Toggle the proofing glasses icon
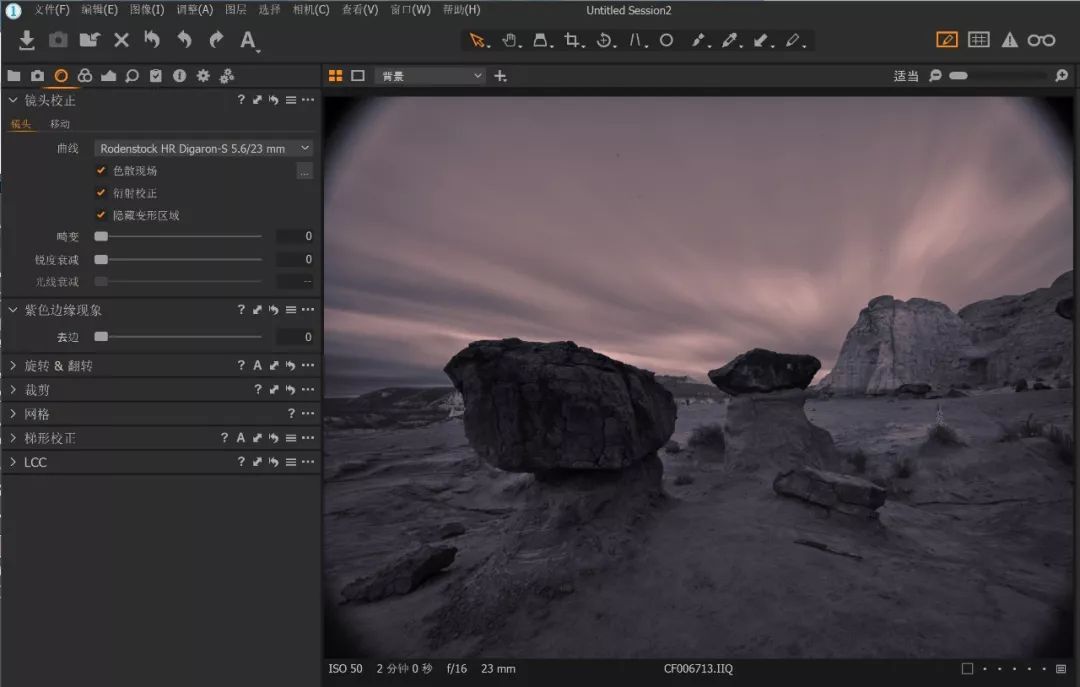 (x=1041, y=40)
